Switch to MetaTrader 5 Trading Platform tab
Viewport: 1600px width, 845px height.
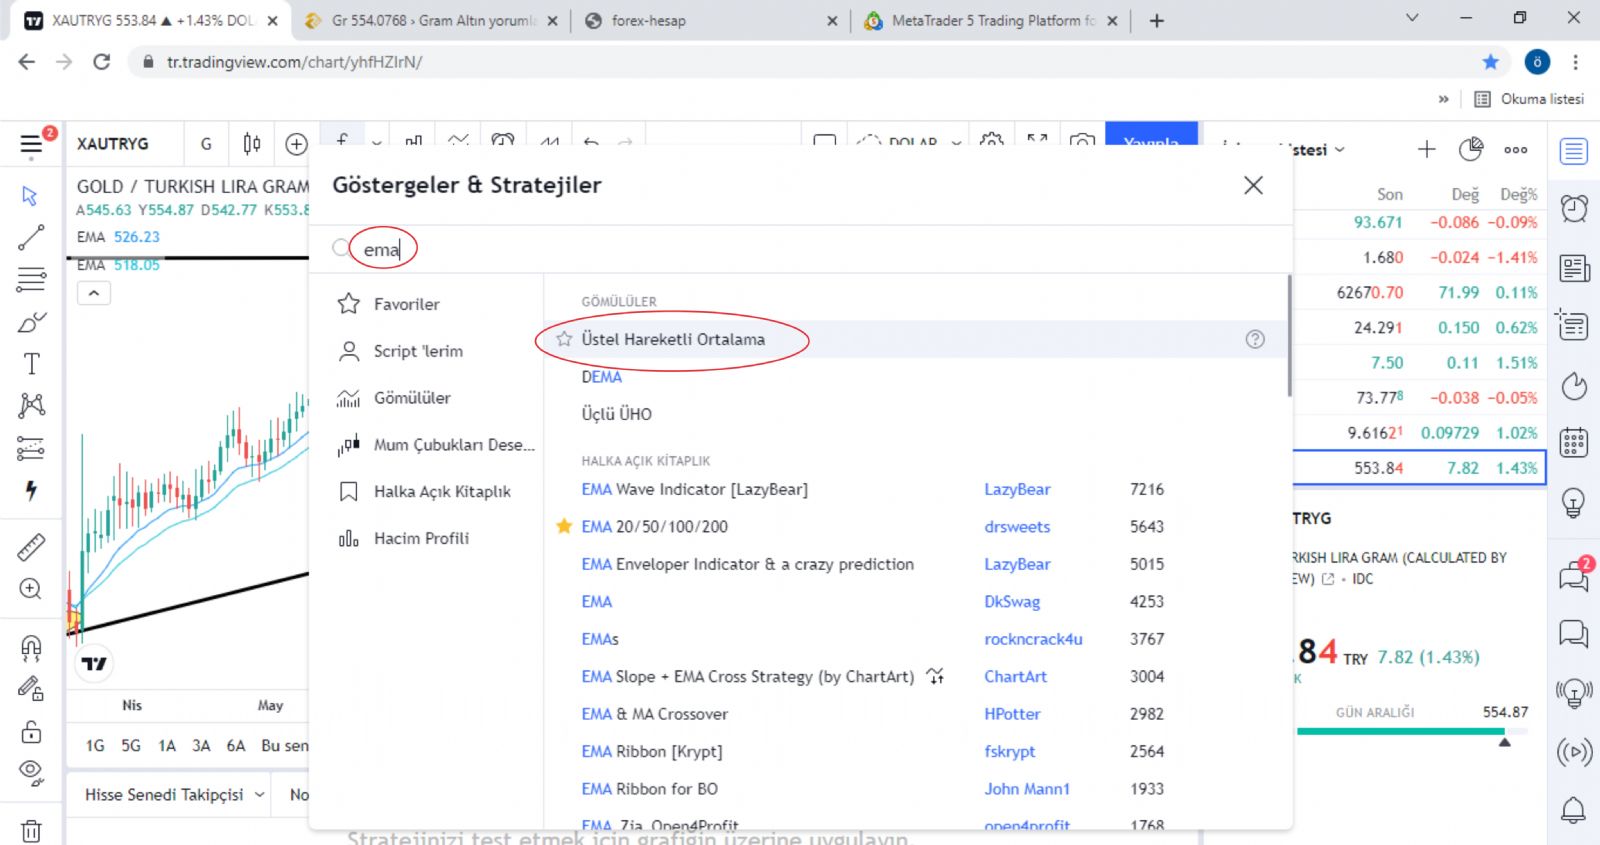[993, 20]
